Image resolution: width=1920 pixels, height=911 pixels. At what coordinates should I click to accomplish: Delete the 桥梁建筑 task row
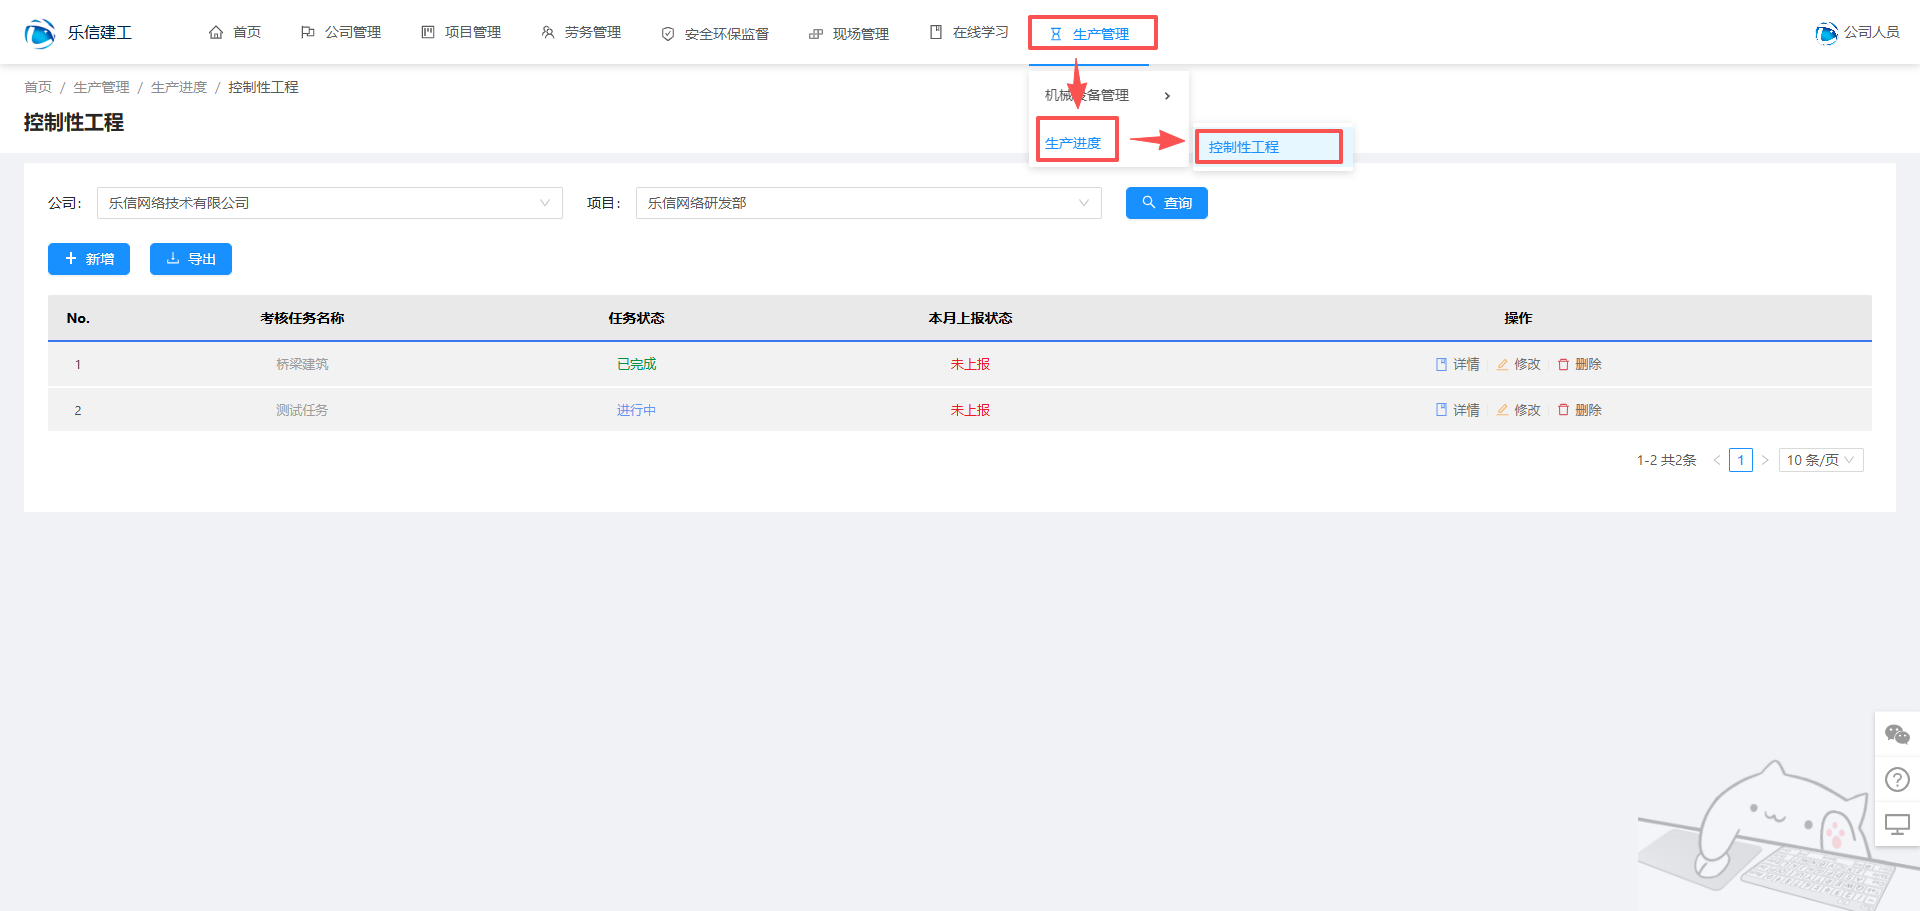coord(1579,364)
